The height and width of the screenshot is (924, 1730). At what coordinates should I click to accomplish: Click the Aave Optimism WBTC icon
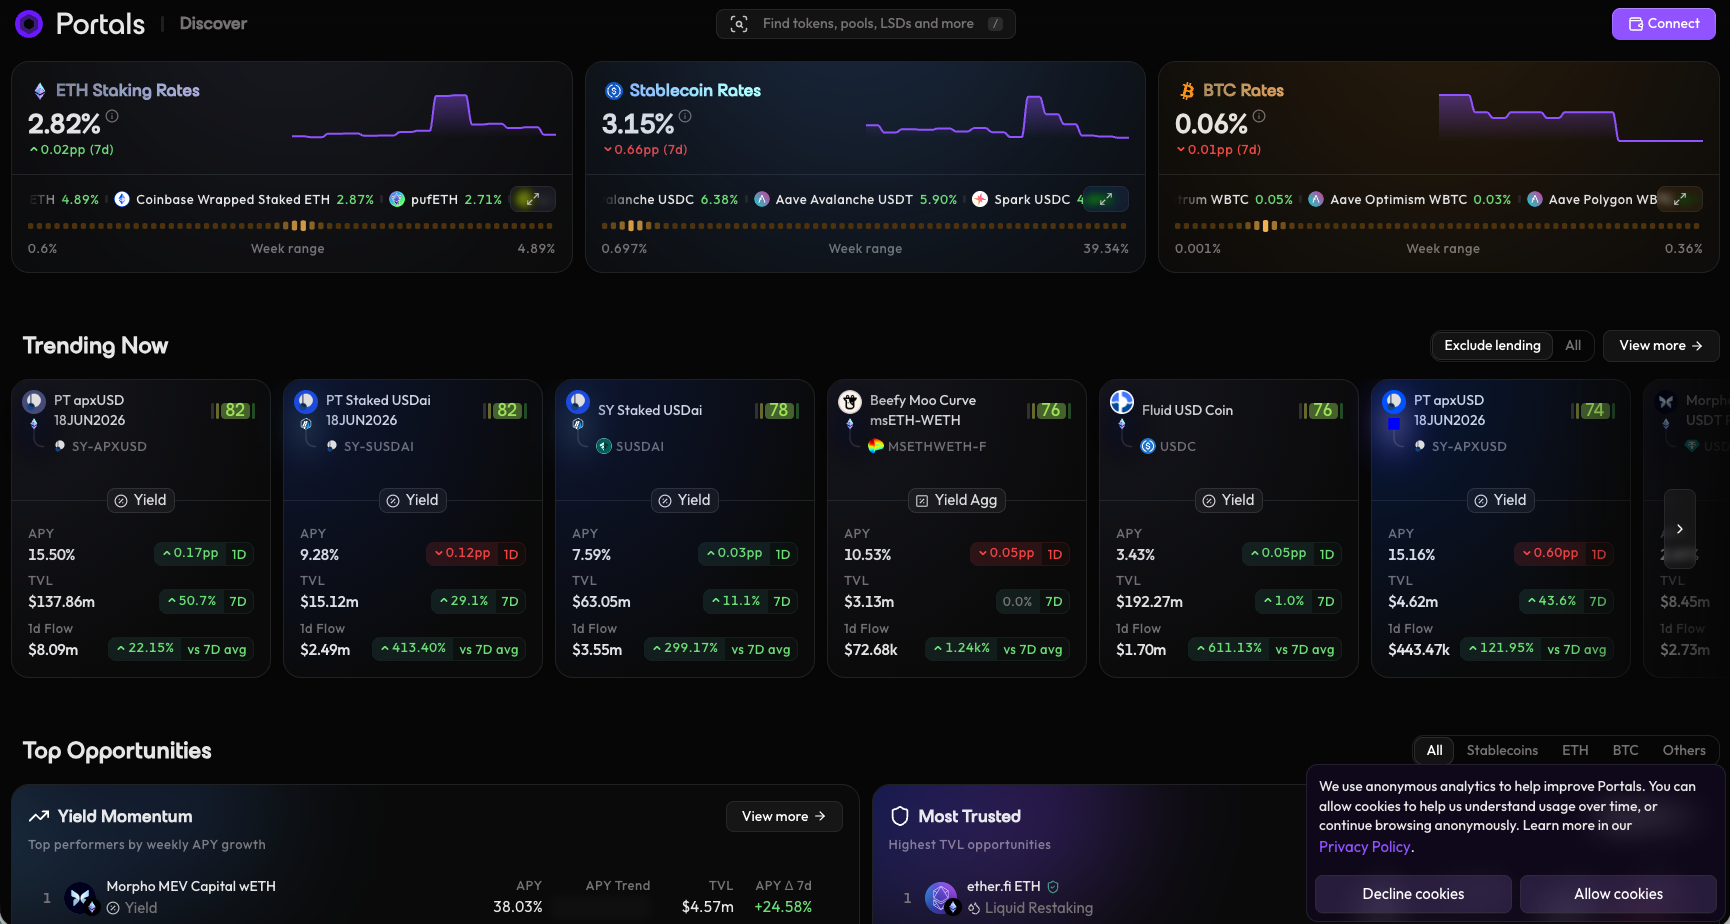click(1316, 199)
